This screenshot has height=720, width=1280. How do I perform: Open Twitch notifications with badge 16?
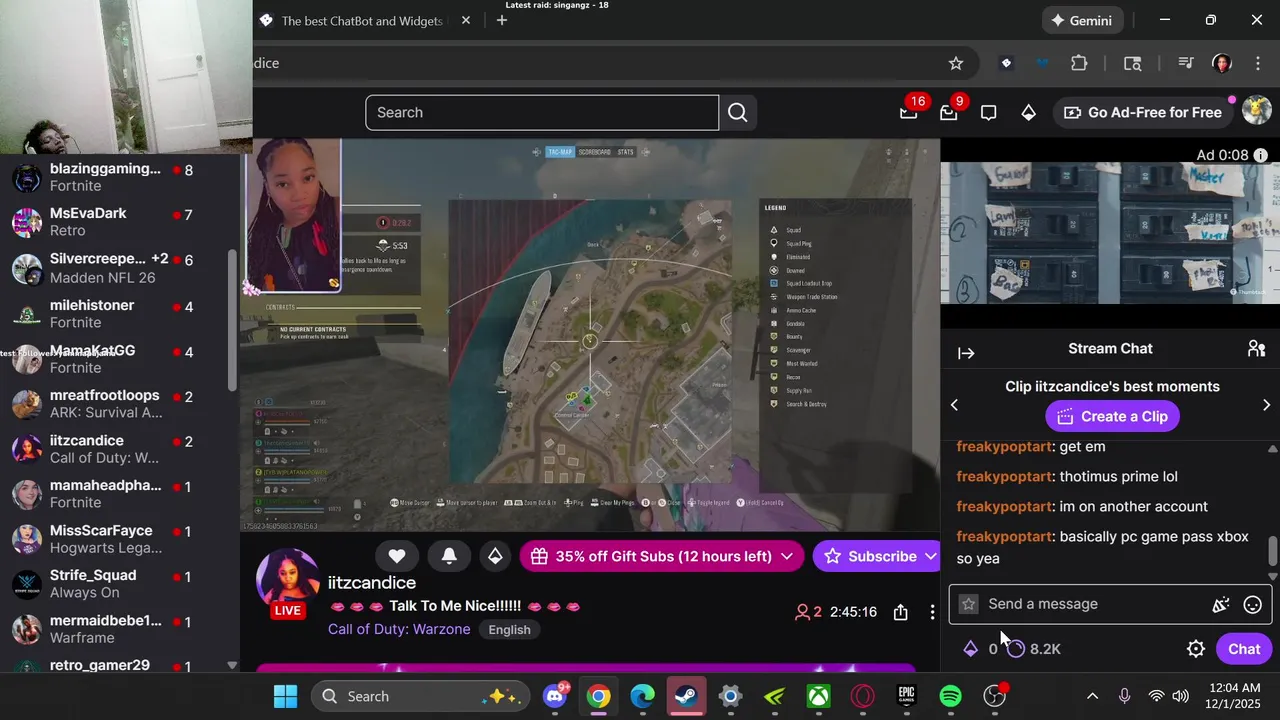pyautogui.click(x=908, y=112)
